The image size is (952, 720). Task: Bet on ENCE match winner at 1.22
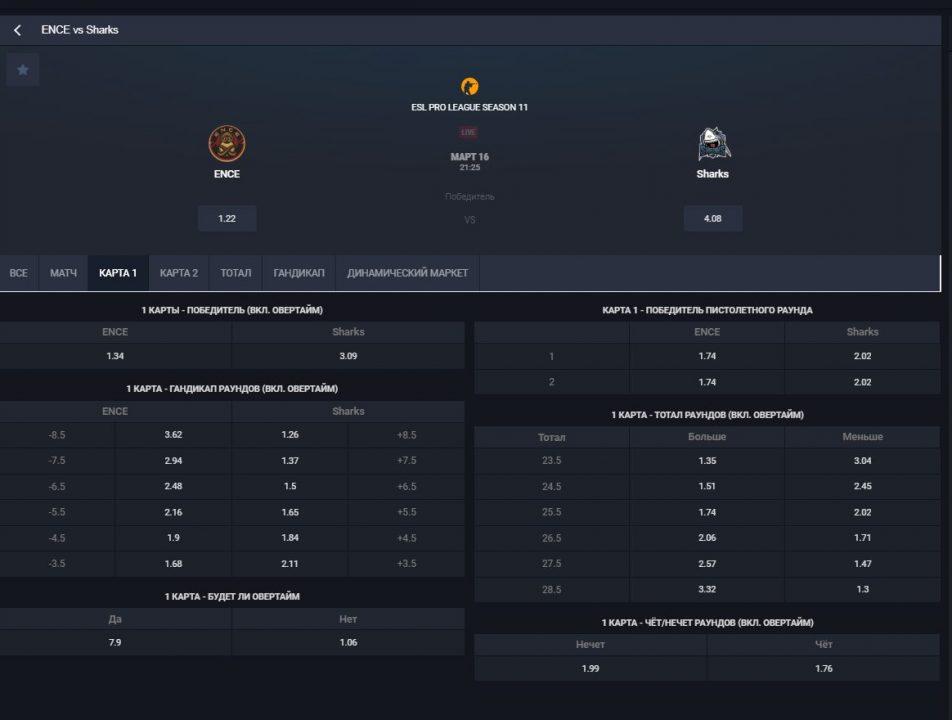pyautogui.click(x=227, y=218)
